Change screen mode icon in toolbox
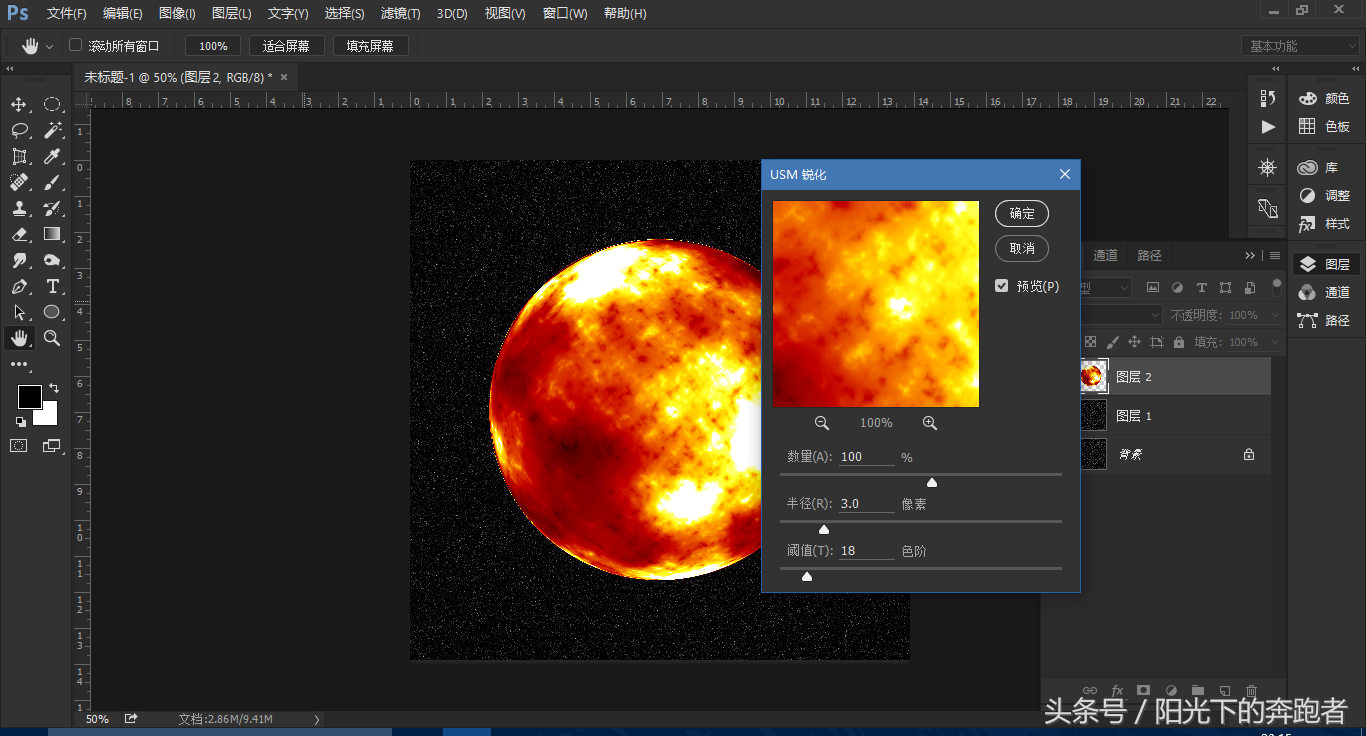The height and width of the screenshot is (736, 1366). point(52,446)
